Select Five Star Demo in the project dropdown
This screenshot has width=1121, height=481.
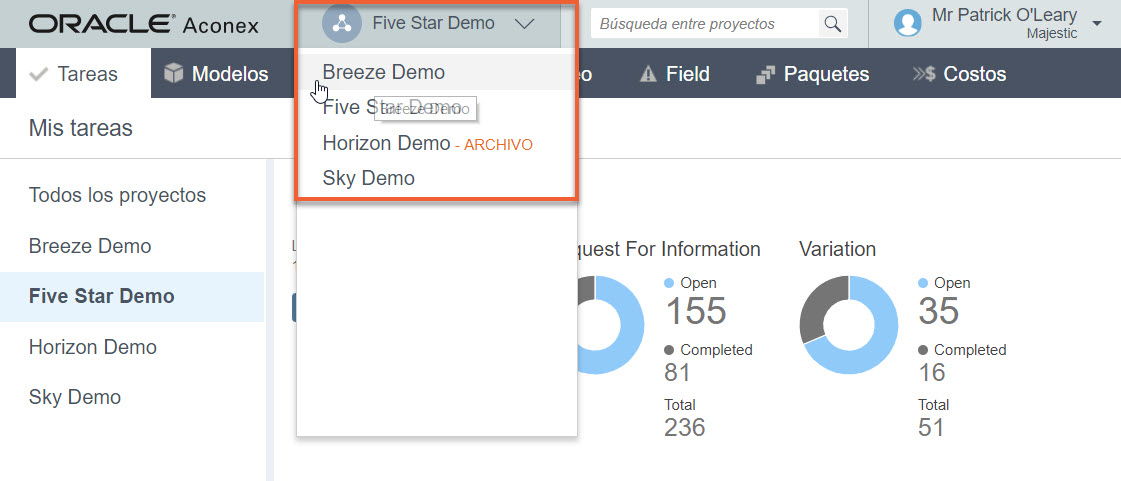coord(436,108)
